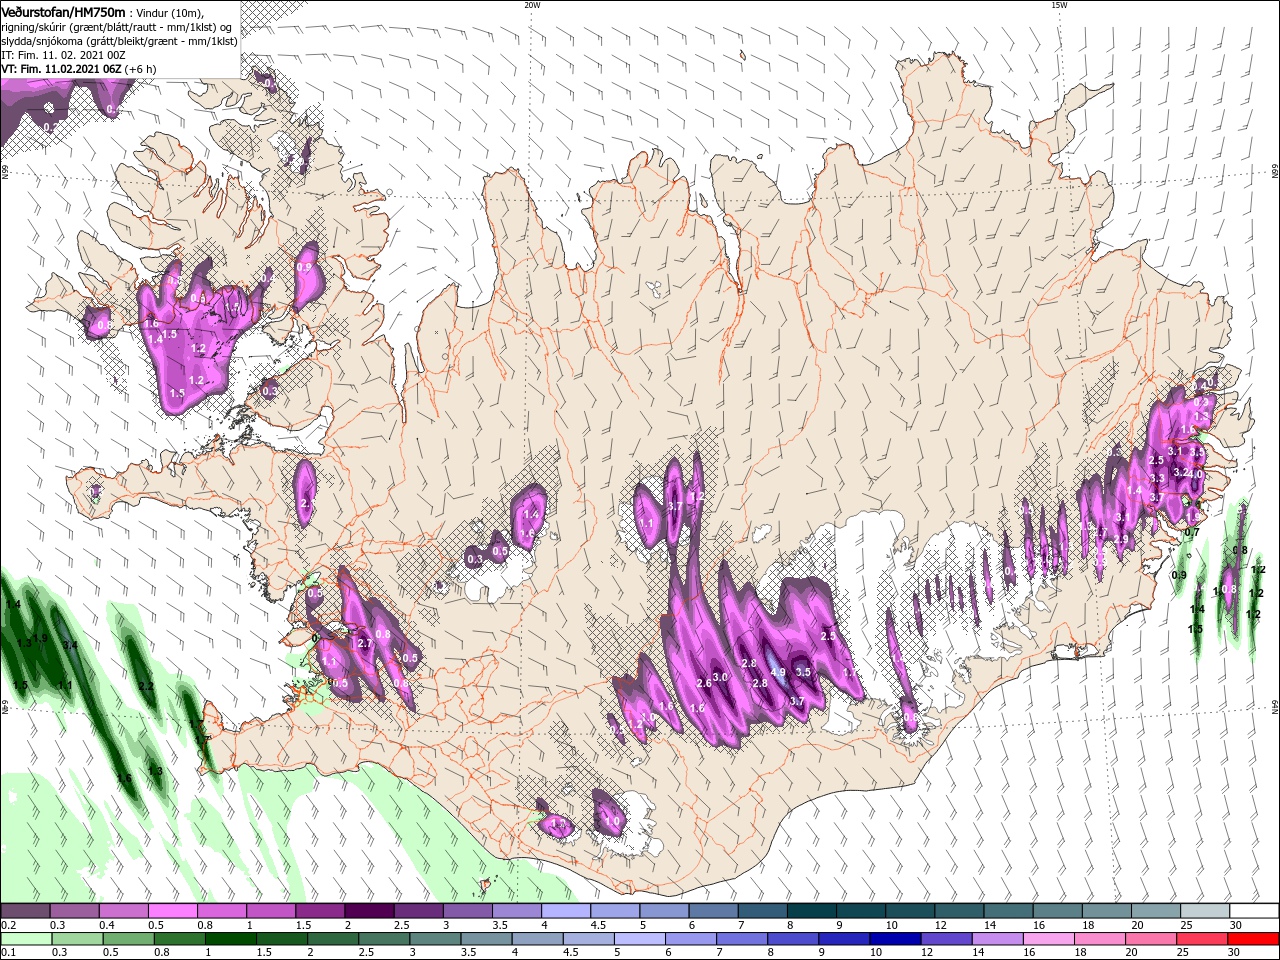Click the IT initial time line 2021 00Z
Screen dimensions: 1280x960
[62, 55]
